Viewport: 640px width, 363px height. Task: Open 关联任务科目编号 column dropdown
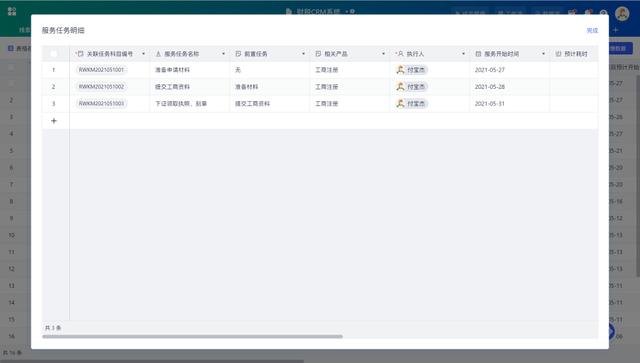(x=143, y=54)
